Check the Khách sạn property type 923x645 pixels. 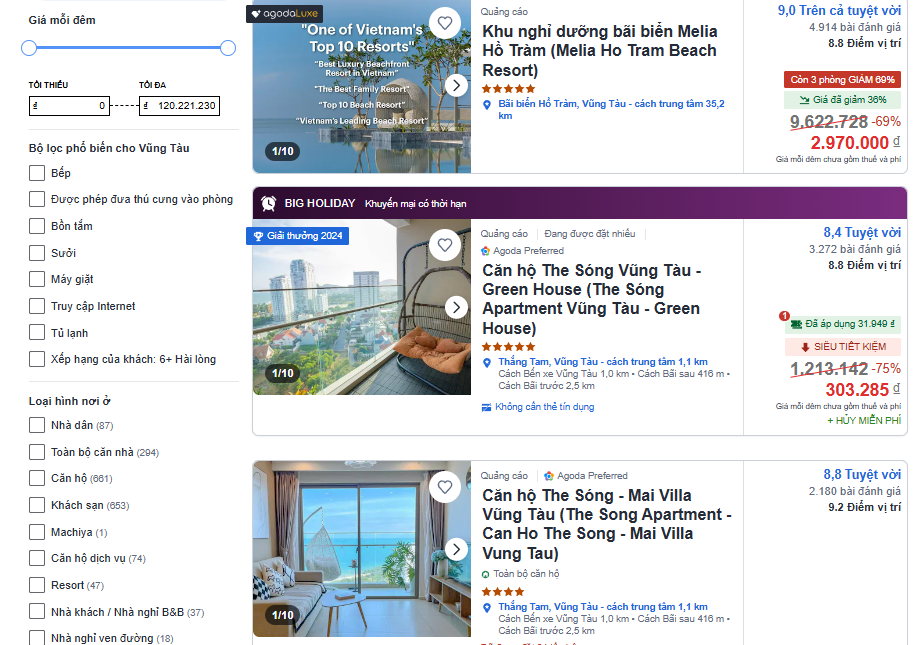(x=37, y=505)
